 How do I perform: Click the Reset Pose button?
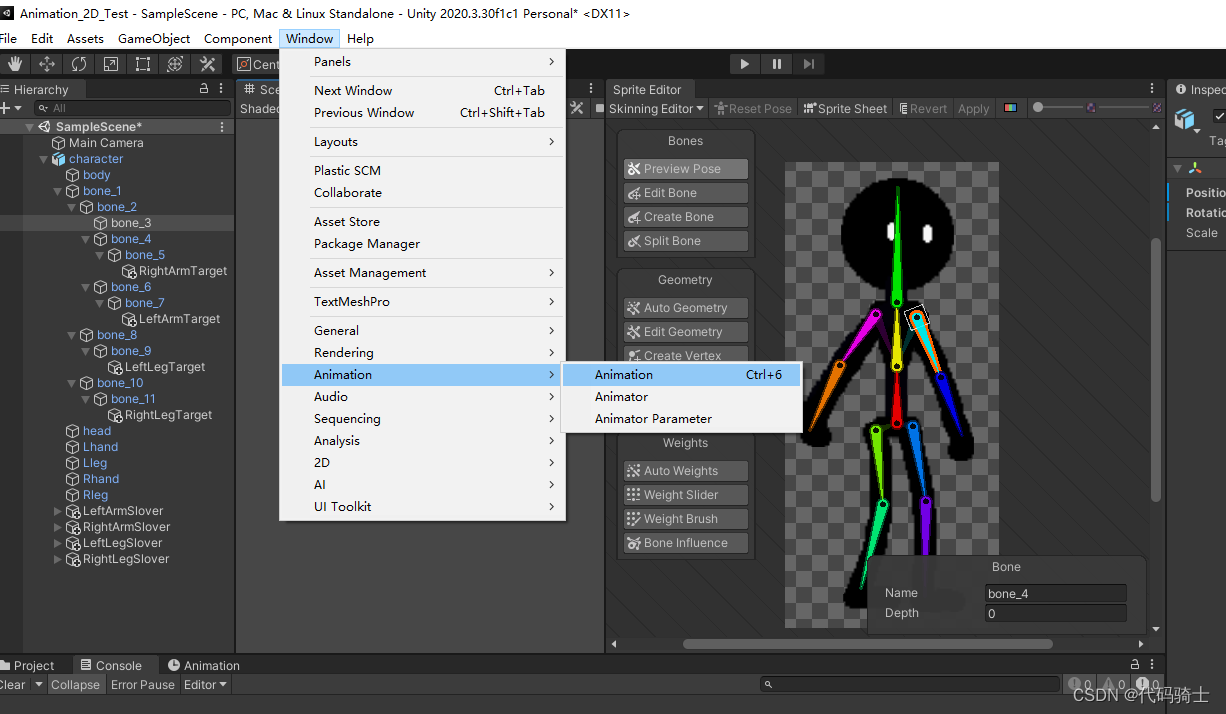[754, 108]
